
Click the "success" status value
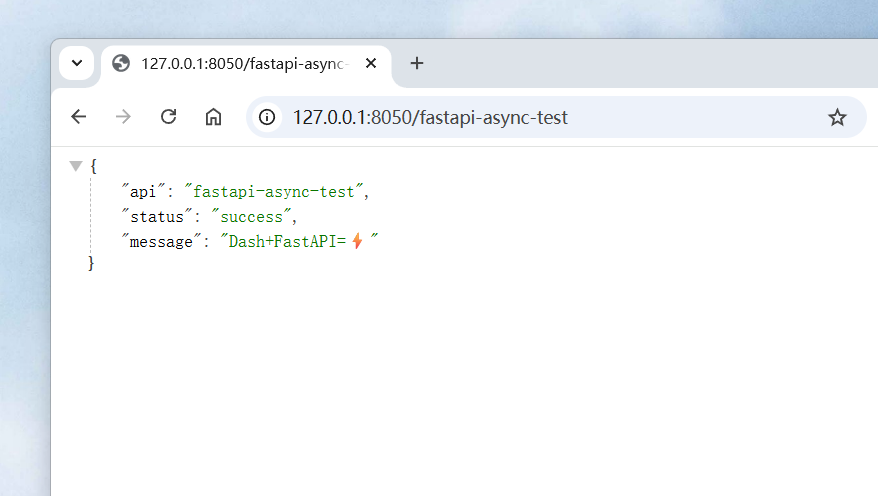(251, 217)
